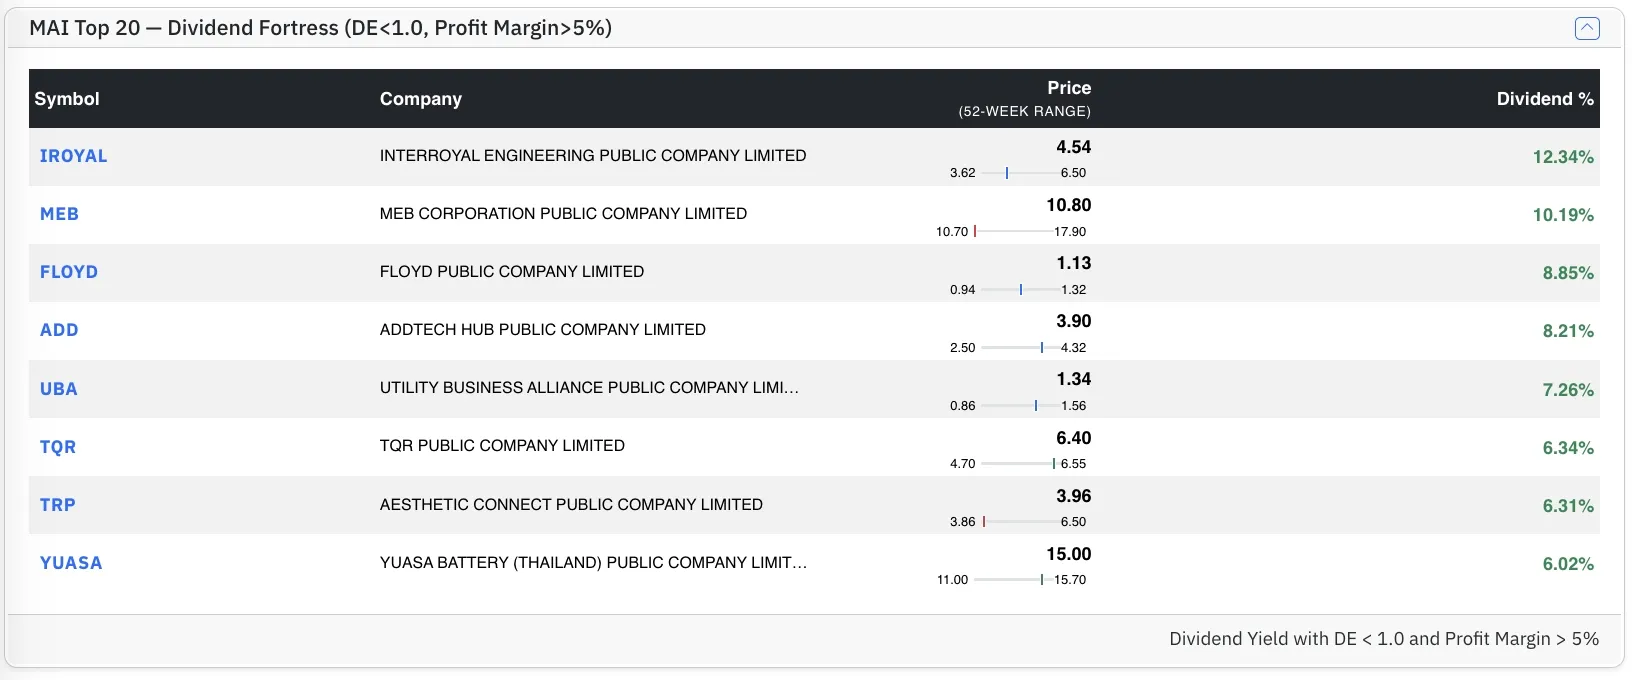Select MEB CORPORATION PUBLIC COMPANY LIMITED text
The image size is (1632, 680).
point(563,214)
